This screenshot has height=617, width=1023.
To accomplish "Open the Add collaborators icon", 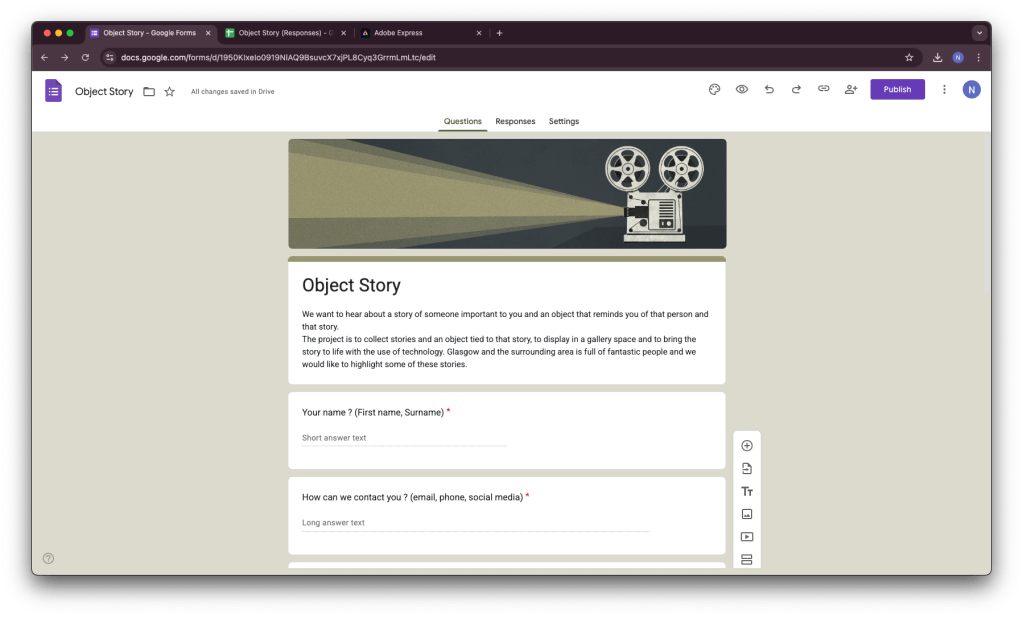I will click(851, 89).
